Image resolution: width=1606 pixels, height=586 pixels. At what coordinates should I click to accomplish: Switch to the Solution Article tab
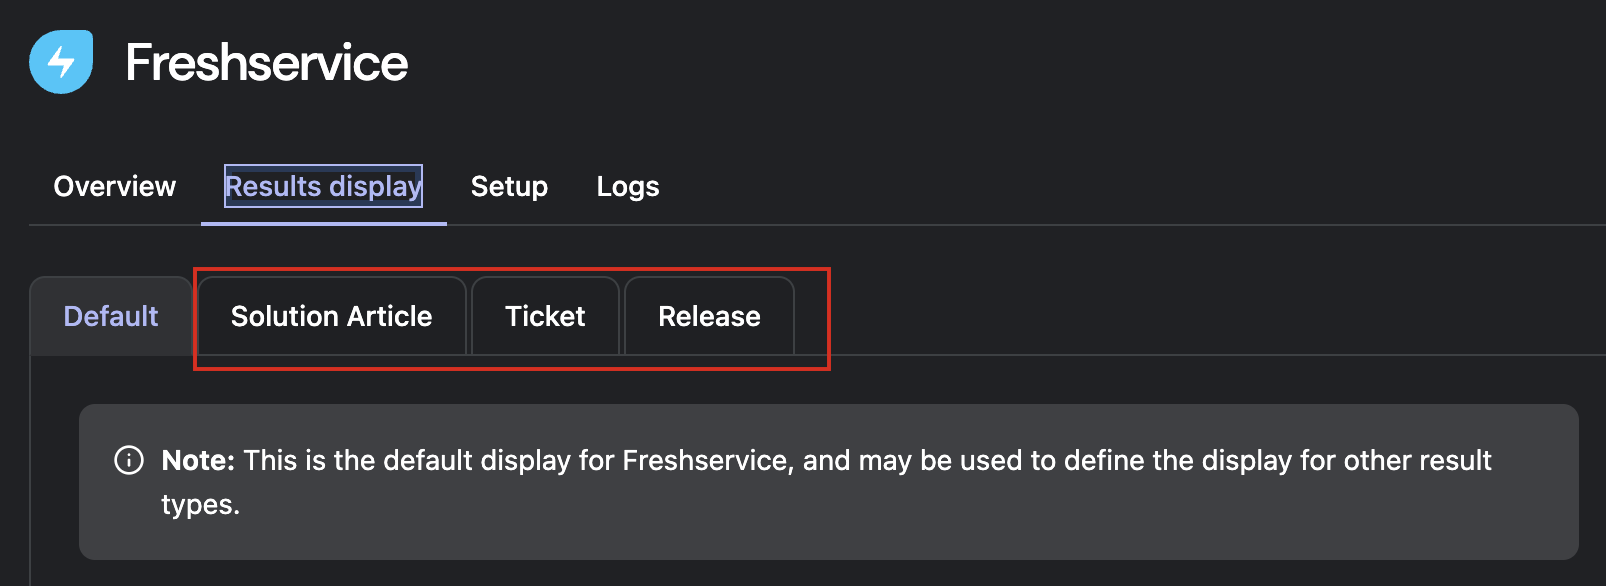(331, 317)
